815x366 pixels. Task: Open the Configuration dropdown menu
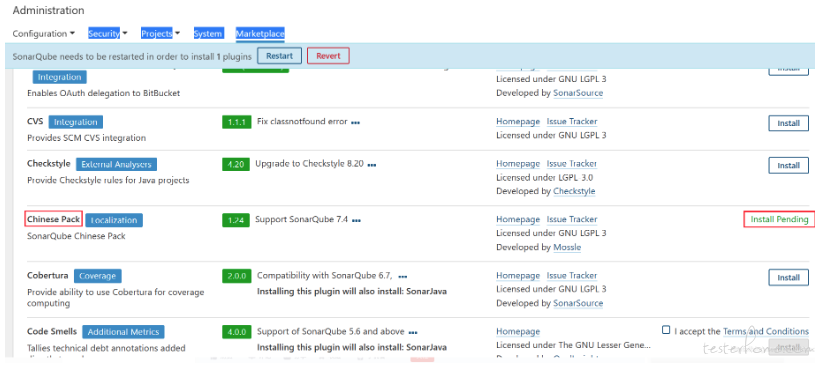[x=44, y=34]
